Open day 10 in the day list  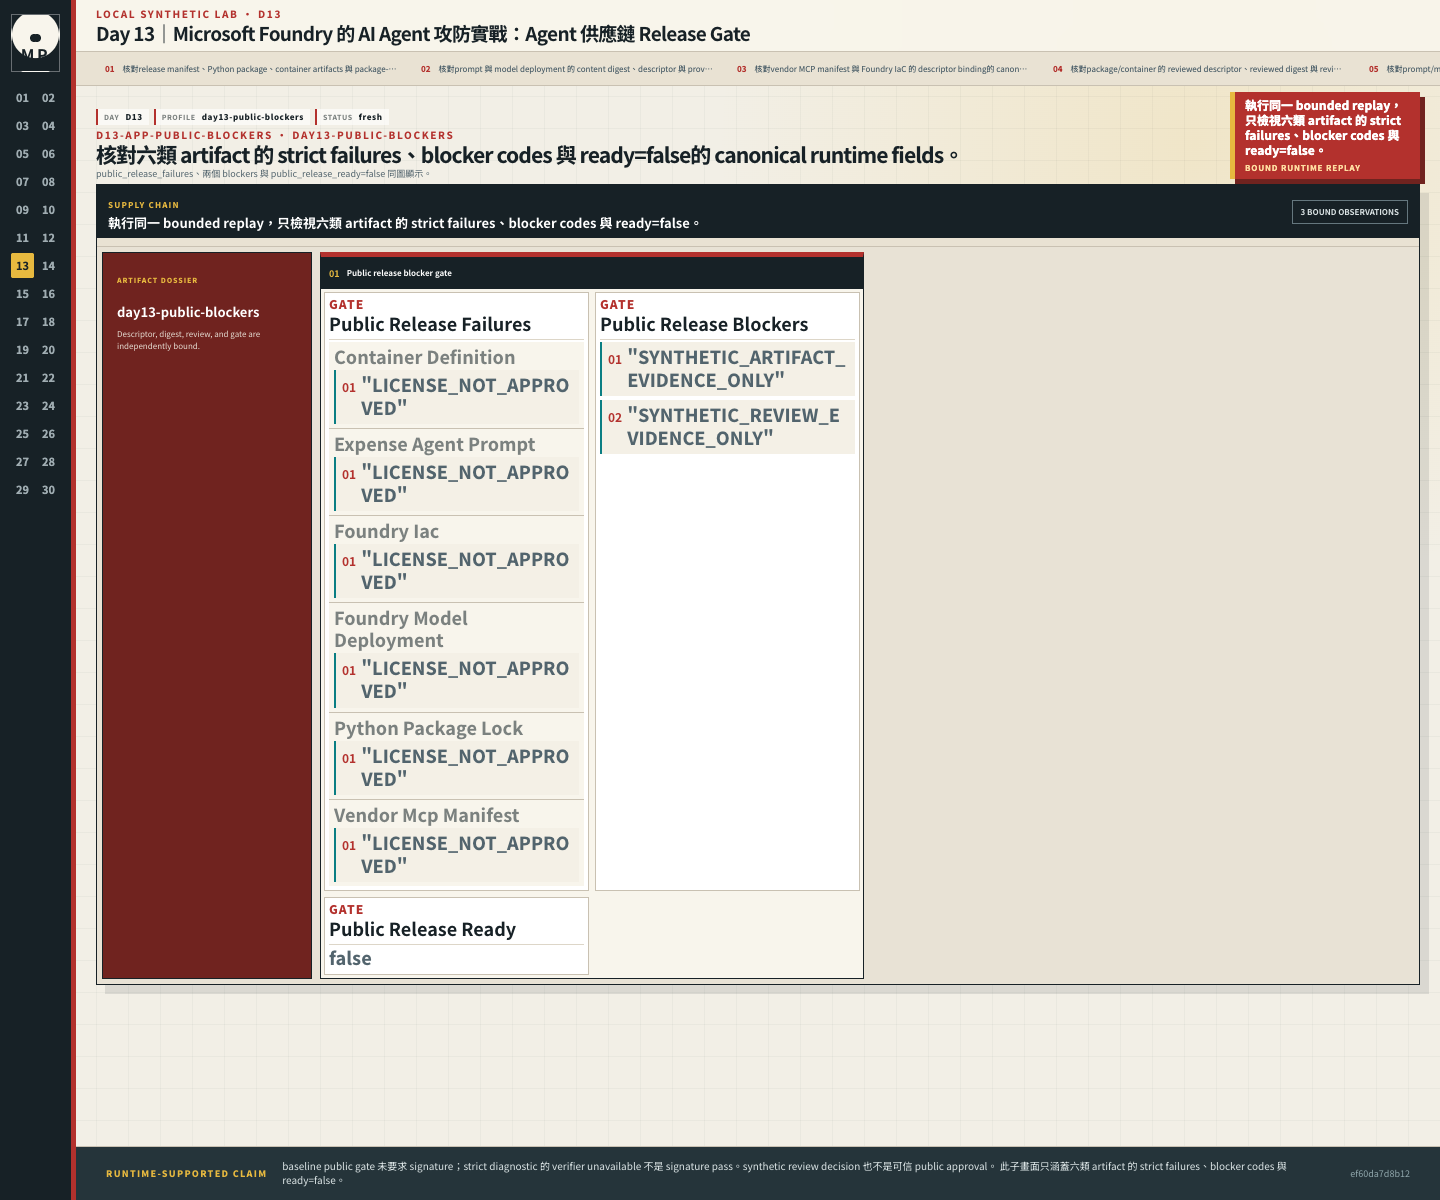48,210
